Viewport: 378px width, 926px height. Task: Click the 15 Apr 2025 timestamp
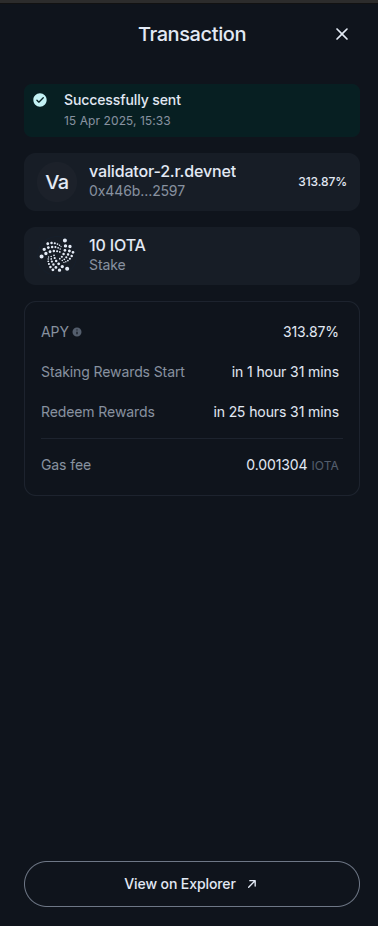(x=117, y=120)
